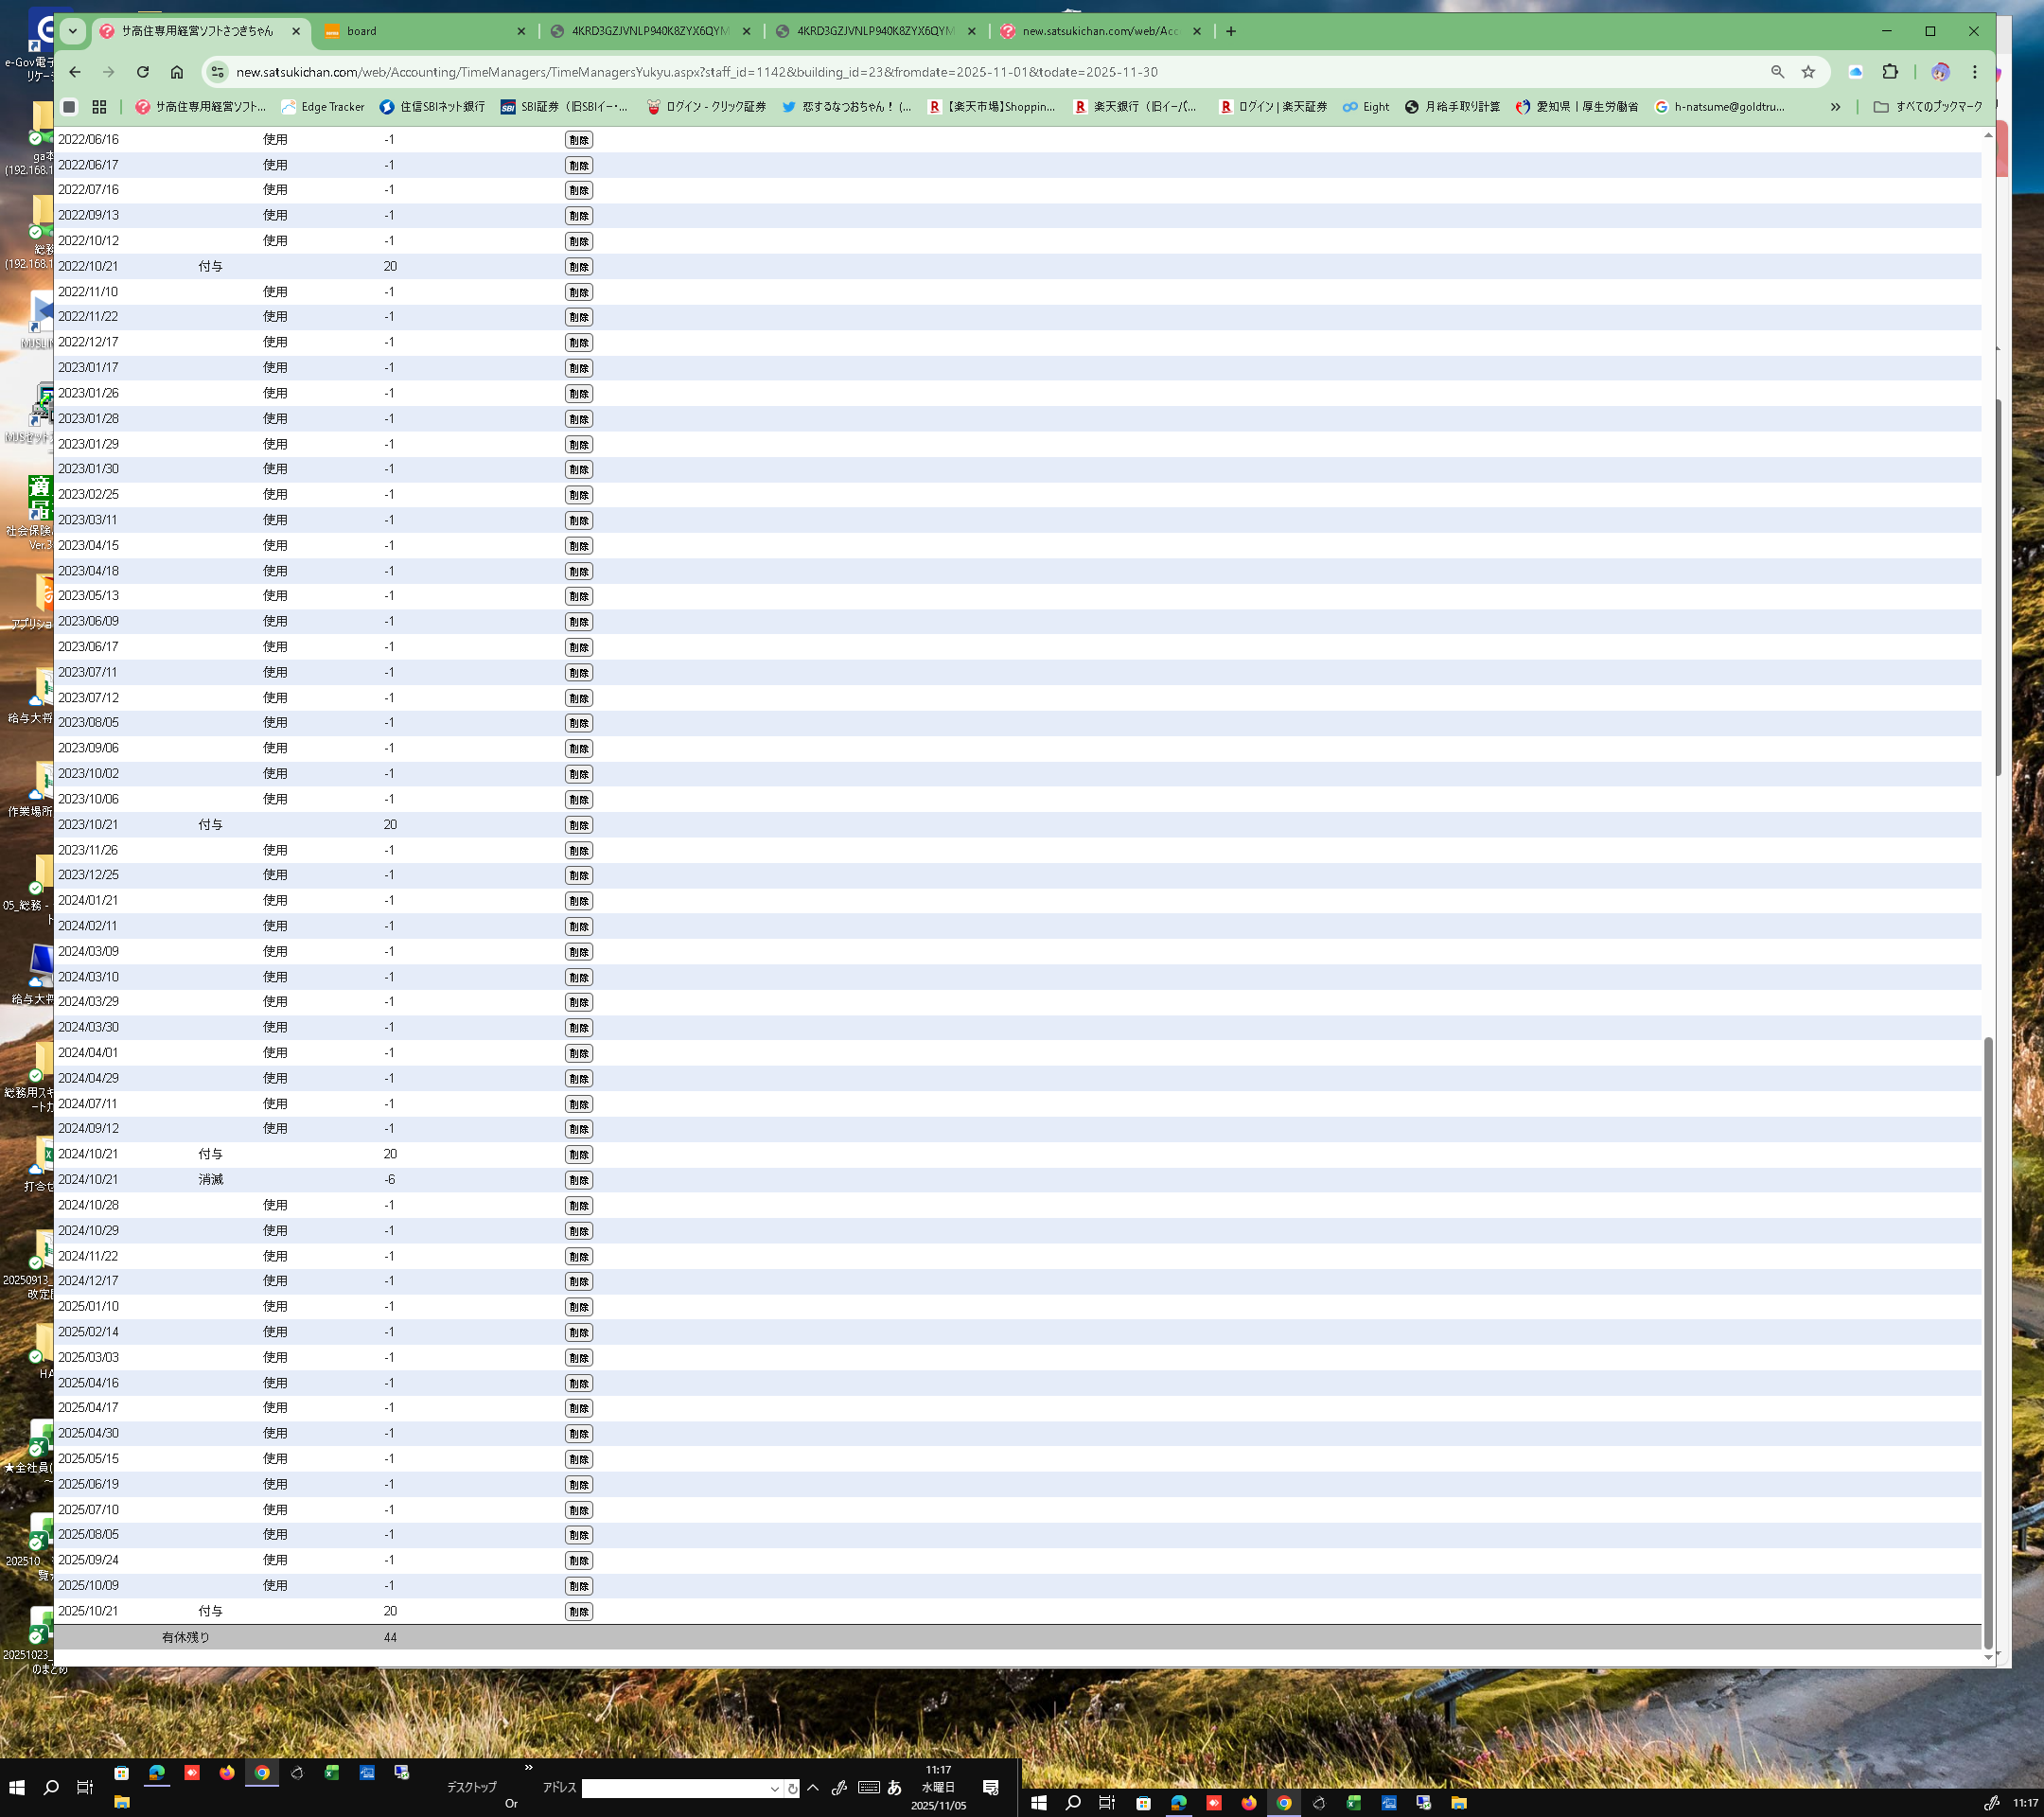Open the site information icon beside the URL
This screenshot has height=1817, width=2044.
(x=218, y=72)
